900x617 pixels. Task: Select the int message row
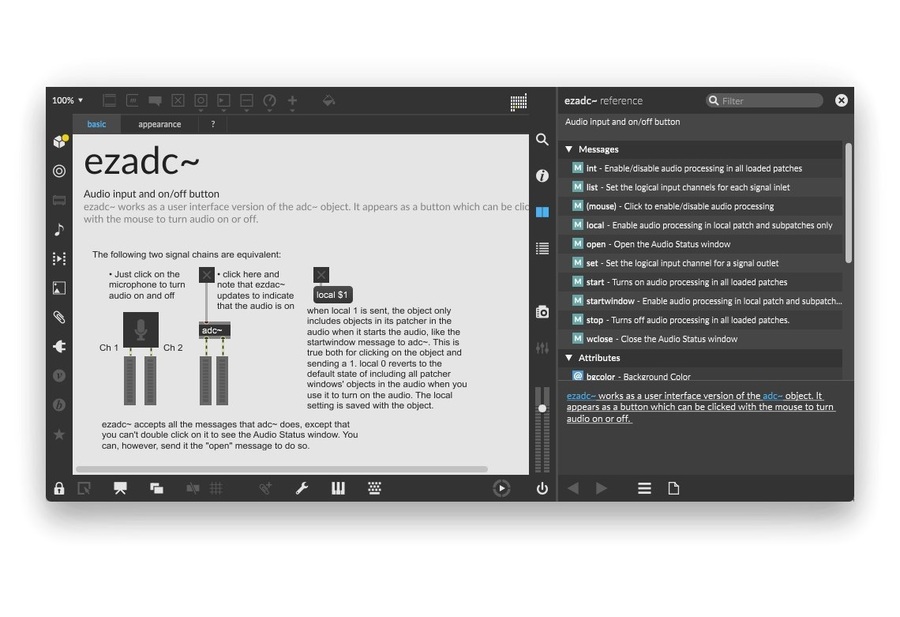(x=701, y=168)
